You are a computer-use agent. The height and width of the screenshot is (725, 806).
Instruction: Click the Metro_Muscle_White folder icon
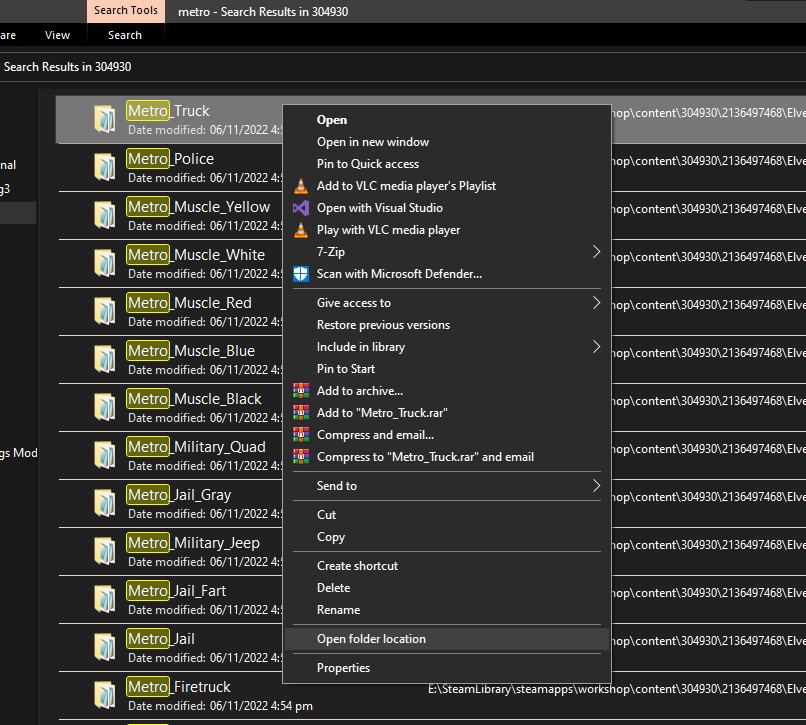pyautogui.click(x=105, y=263)
